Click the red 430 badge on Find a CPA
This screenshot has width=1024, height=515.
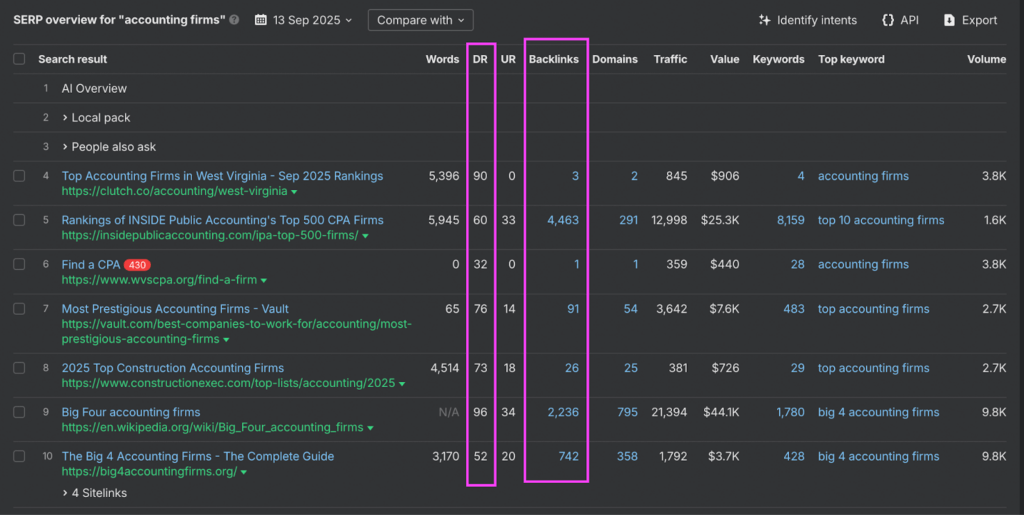click(137, 265)
